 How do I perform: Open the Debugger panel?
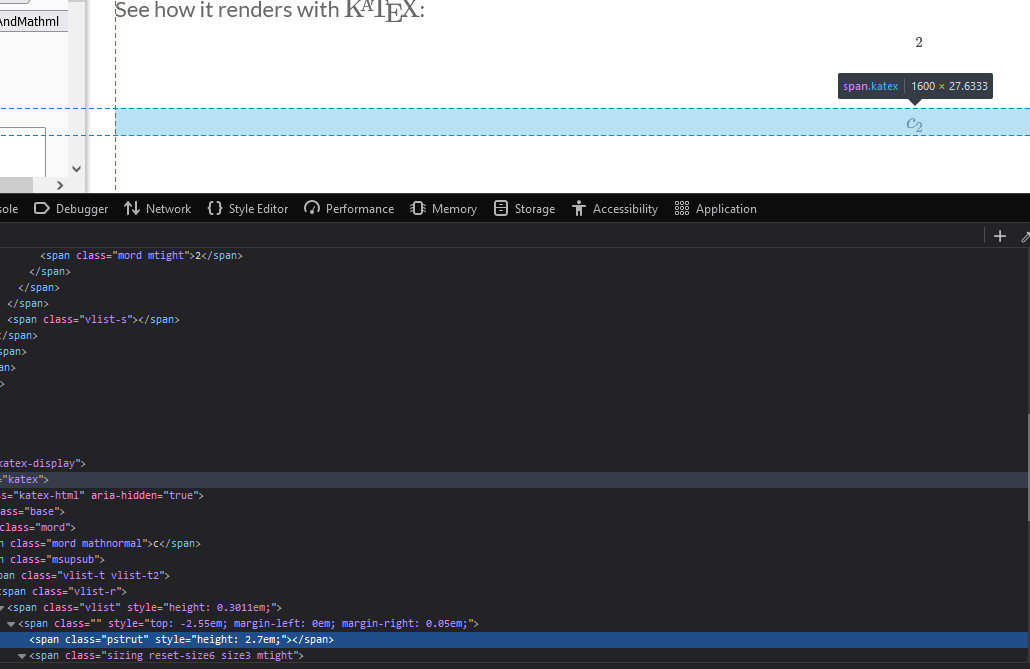pyautogui.click(x=71, y=208)
